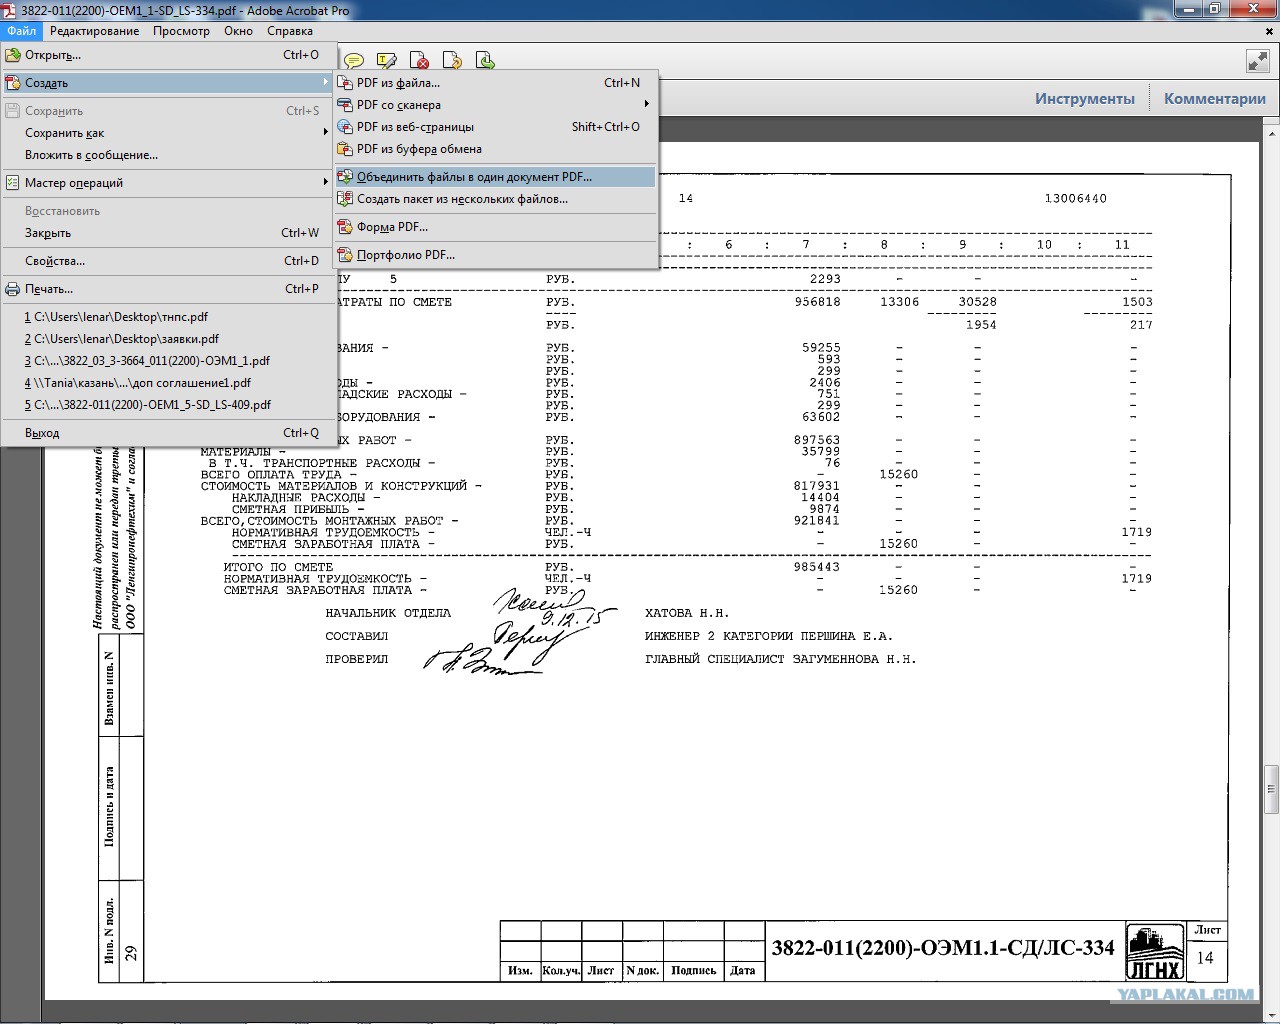Click the checklist icon beside Мастер операций

pos(13,183)
